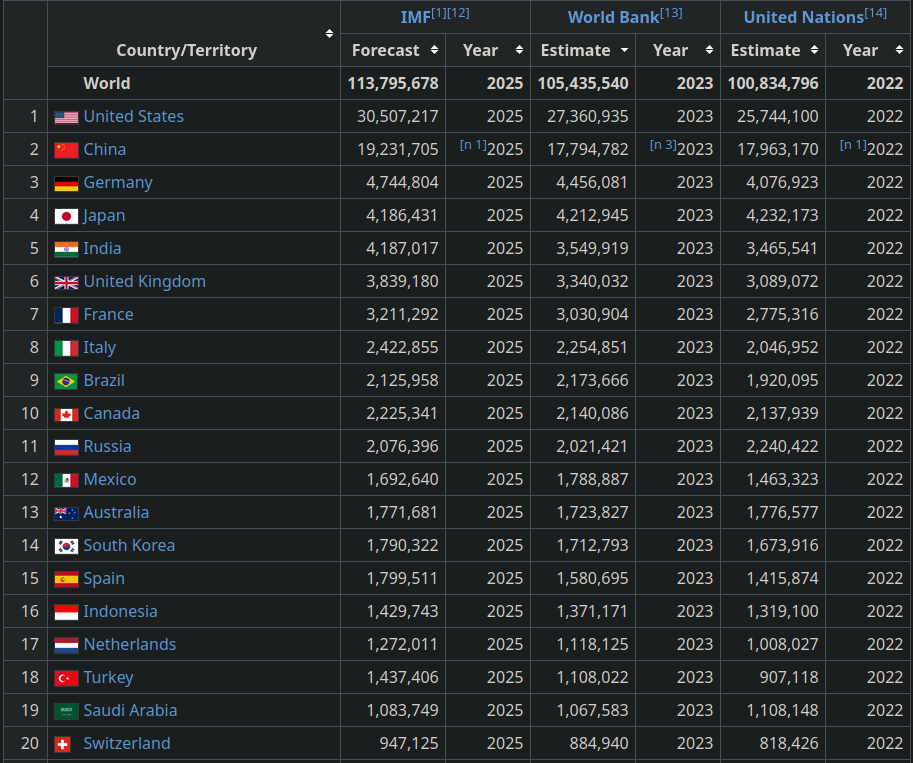913x763 pixels.
Task: Sort by IMF Year column
Action: click(519, 50)
